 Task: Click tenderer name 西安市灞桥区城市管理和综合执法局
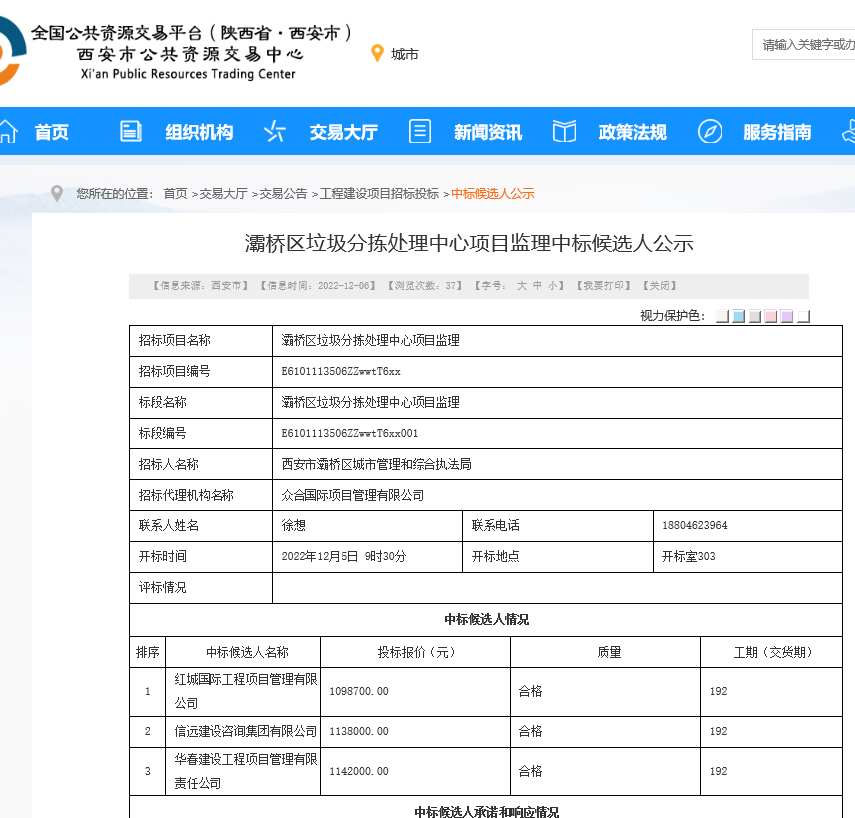(376, 464)
